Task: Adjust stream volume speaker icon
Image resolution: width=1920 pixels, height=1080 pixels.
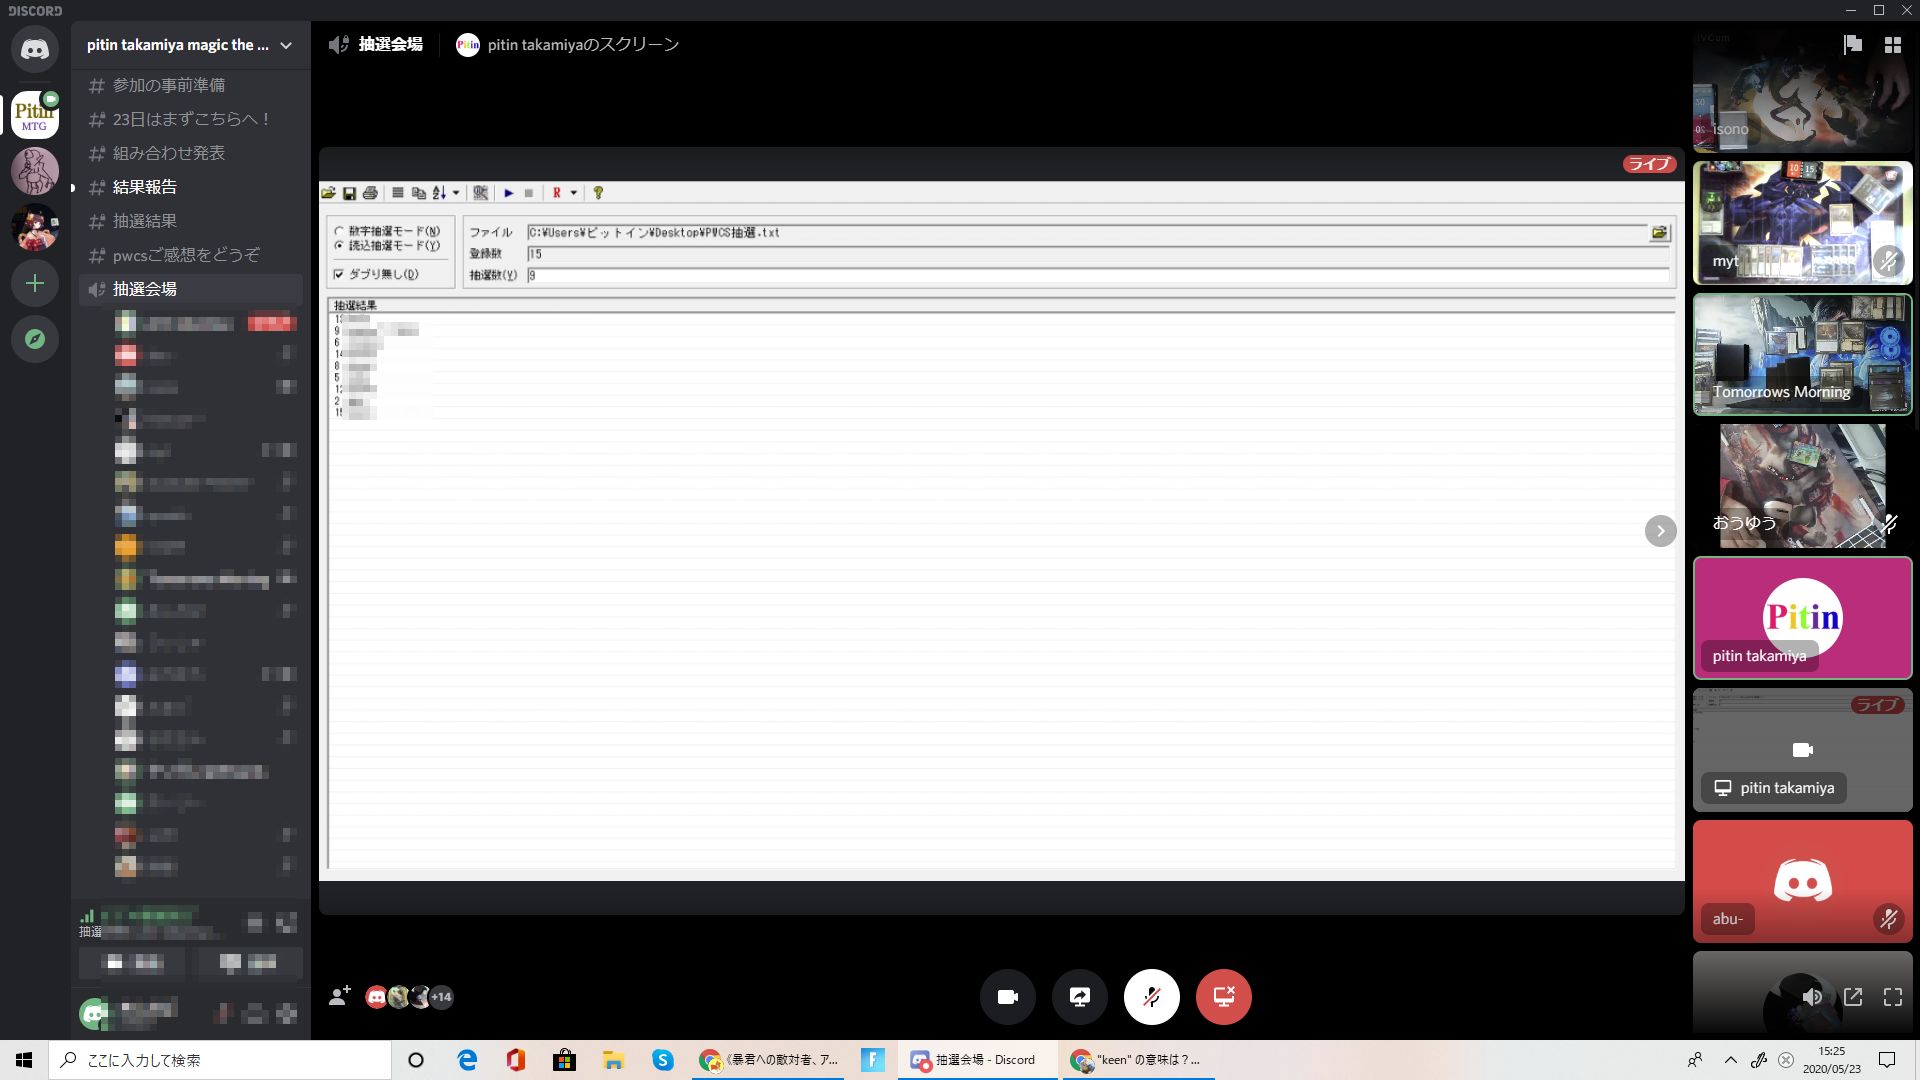Action: 1812,997
